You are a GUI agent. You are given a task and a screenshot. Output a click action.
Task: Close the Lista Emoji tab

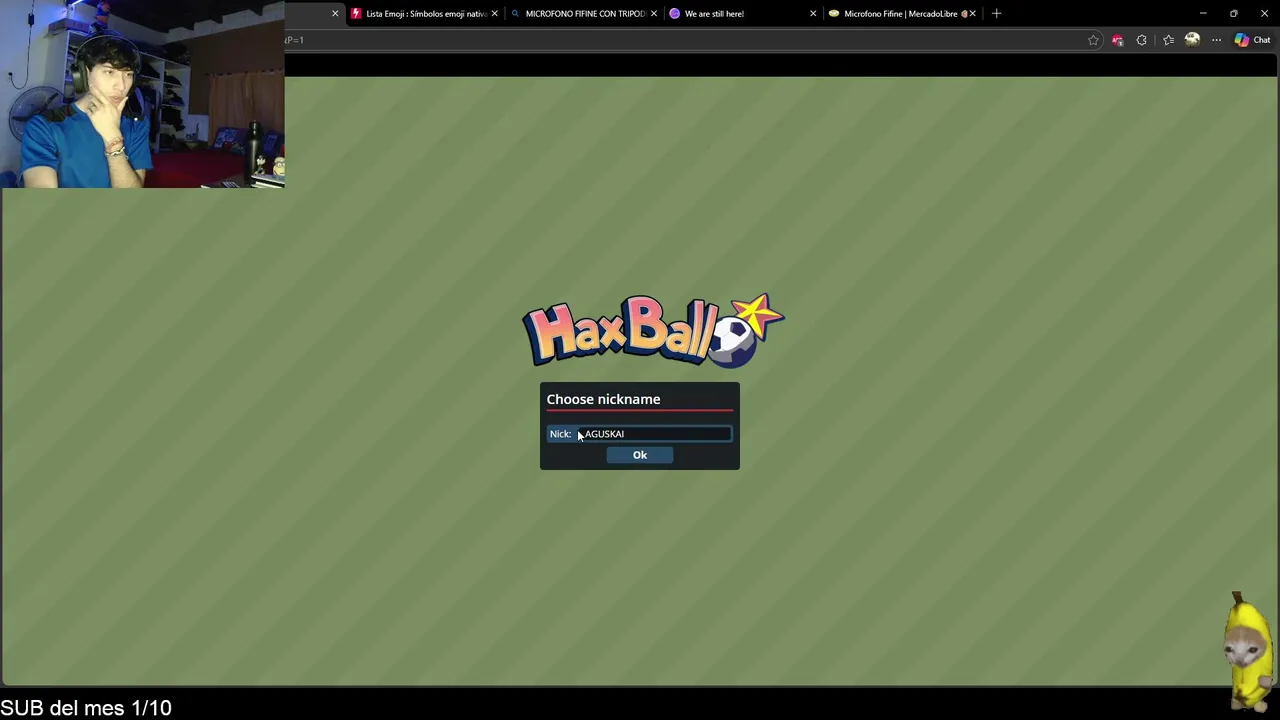tap(494, 14)
